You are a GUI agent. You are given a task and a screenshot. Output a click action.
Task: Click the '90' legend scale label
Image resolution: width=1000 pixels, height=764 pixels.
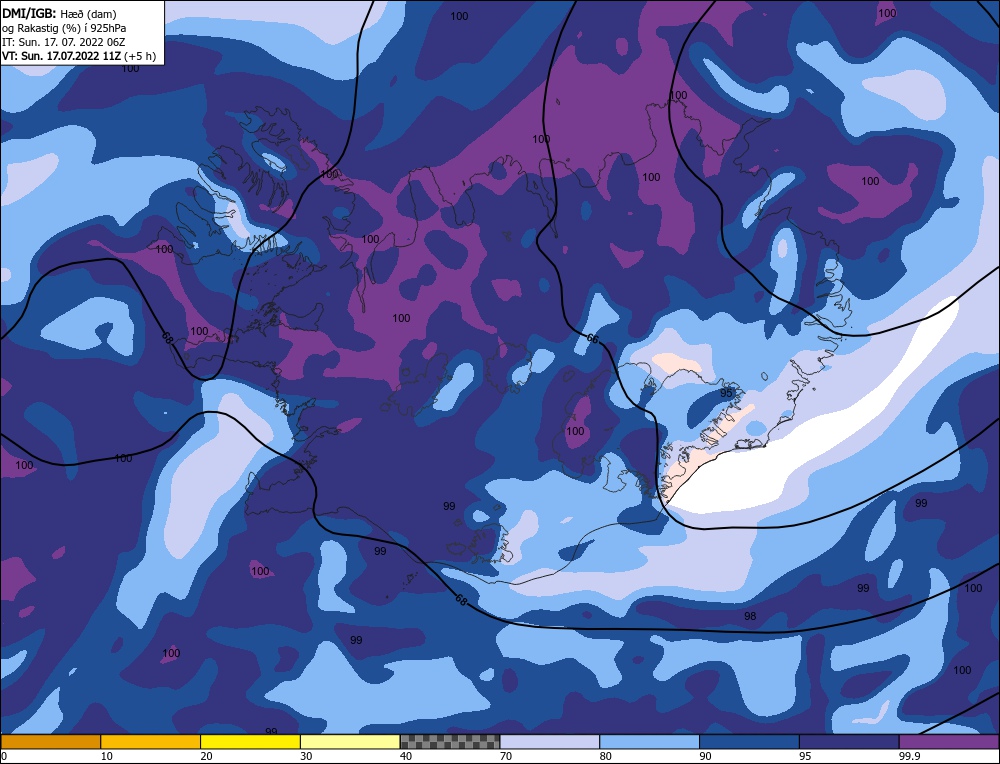705,757
